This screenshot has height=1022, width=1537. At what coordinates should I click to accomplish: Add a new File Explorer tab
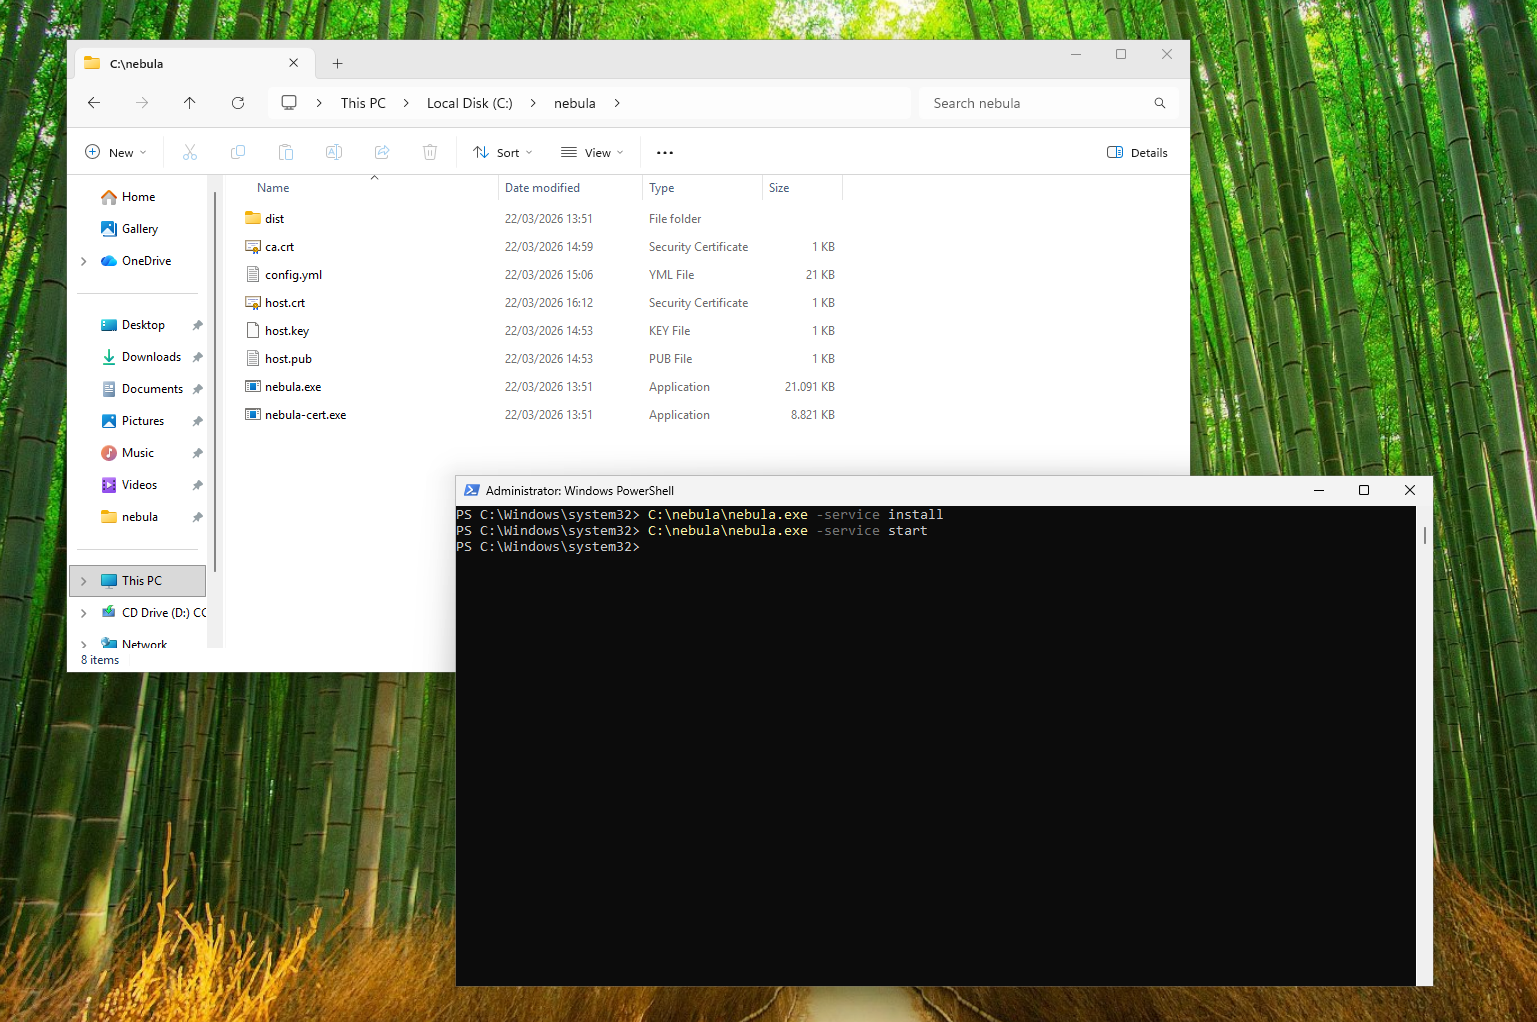338,64
